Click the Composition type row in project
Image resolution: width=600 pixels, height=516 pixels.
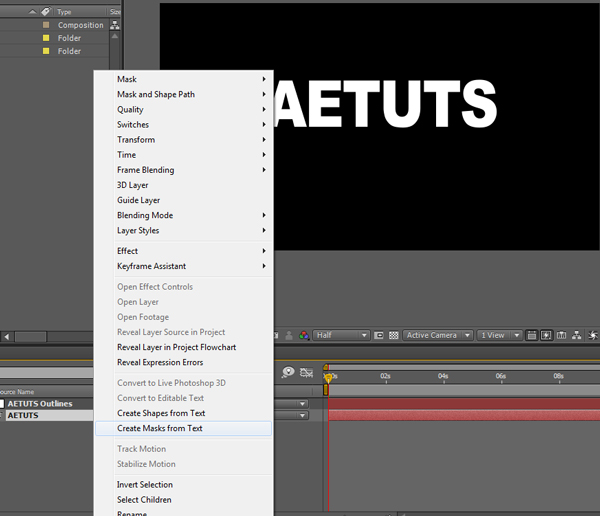(x=80, y=25)
